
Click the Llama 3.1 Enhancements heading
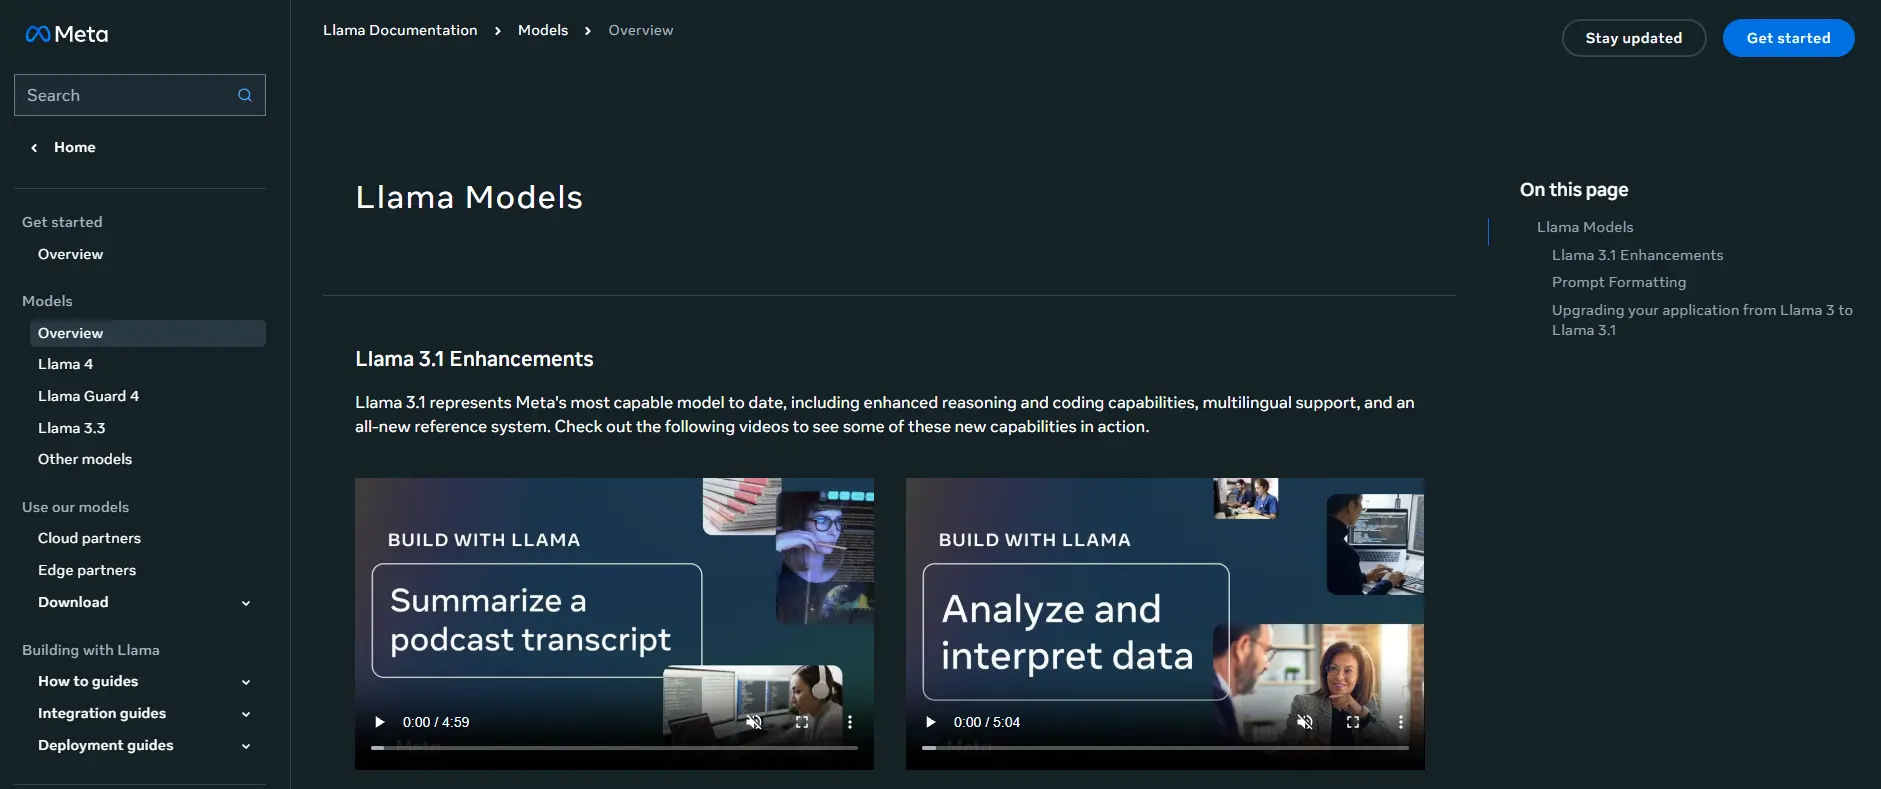pyautogui.click(x=474, y=359)
